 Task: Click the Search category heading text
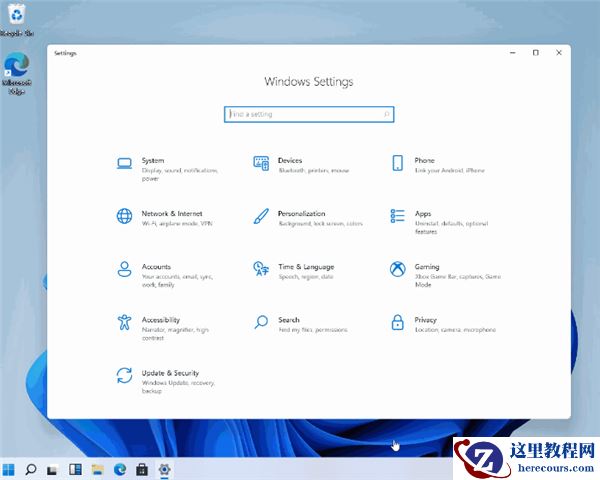[x=289, y=320]
